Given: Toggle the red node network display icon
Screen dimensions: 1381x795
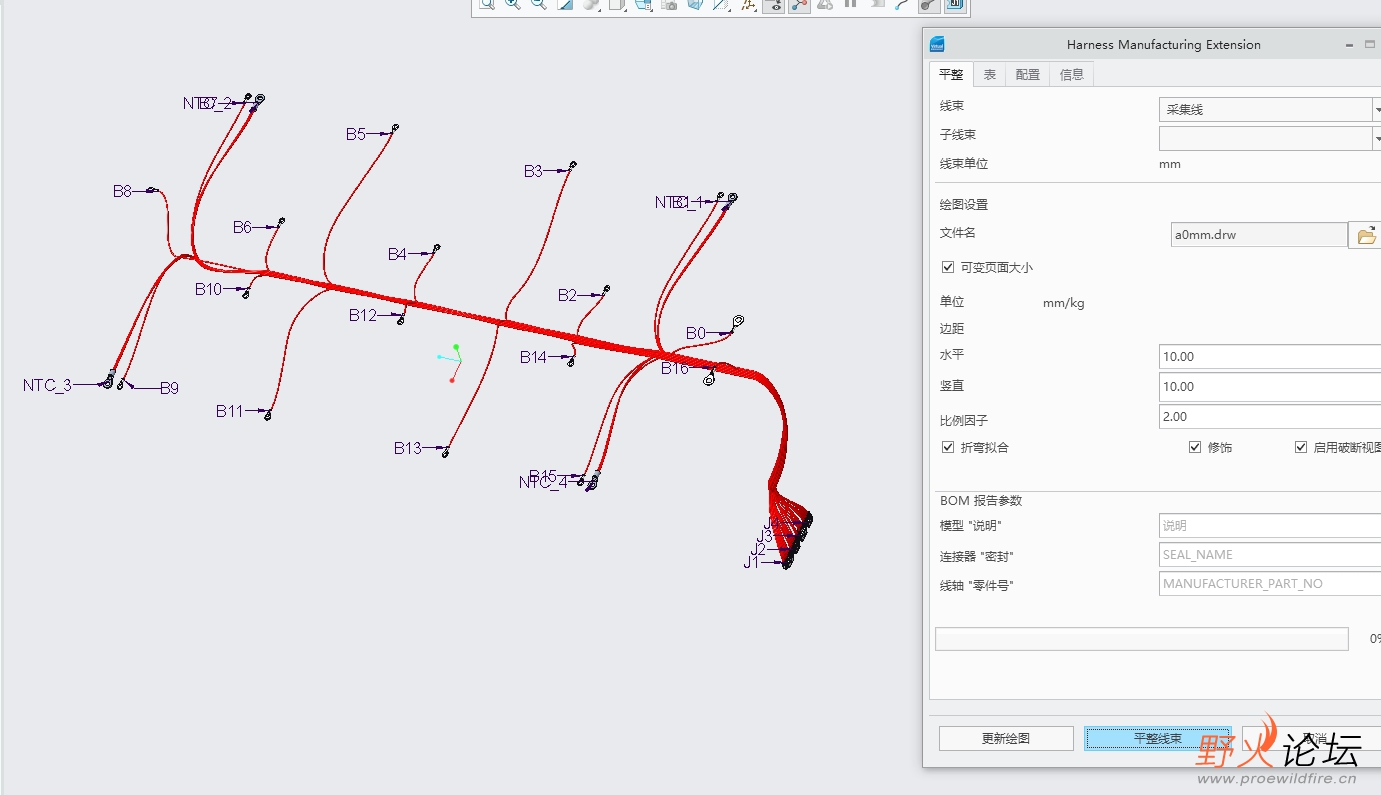Looking at the screenshot, I should pos(799,5).
